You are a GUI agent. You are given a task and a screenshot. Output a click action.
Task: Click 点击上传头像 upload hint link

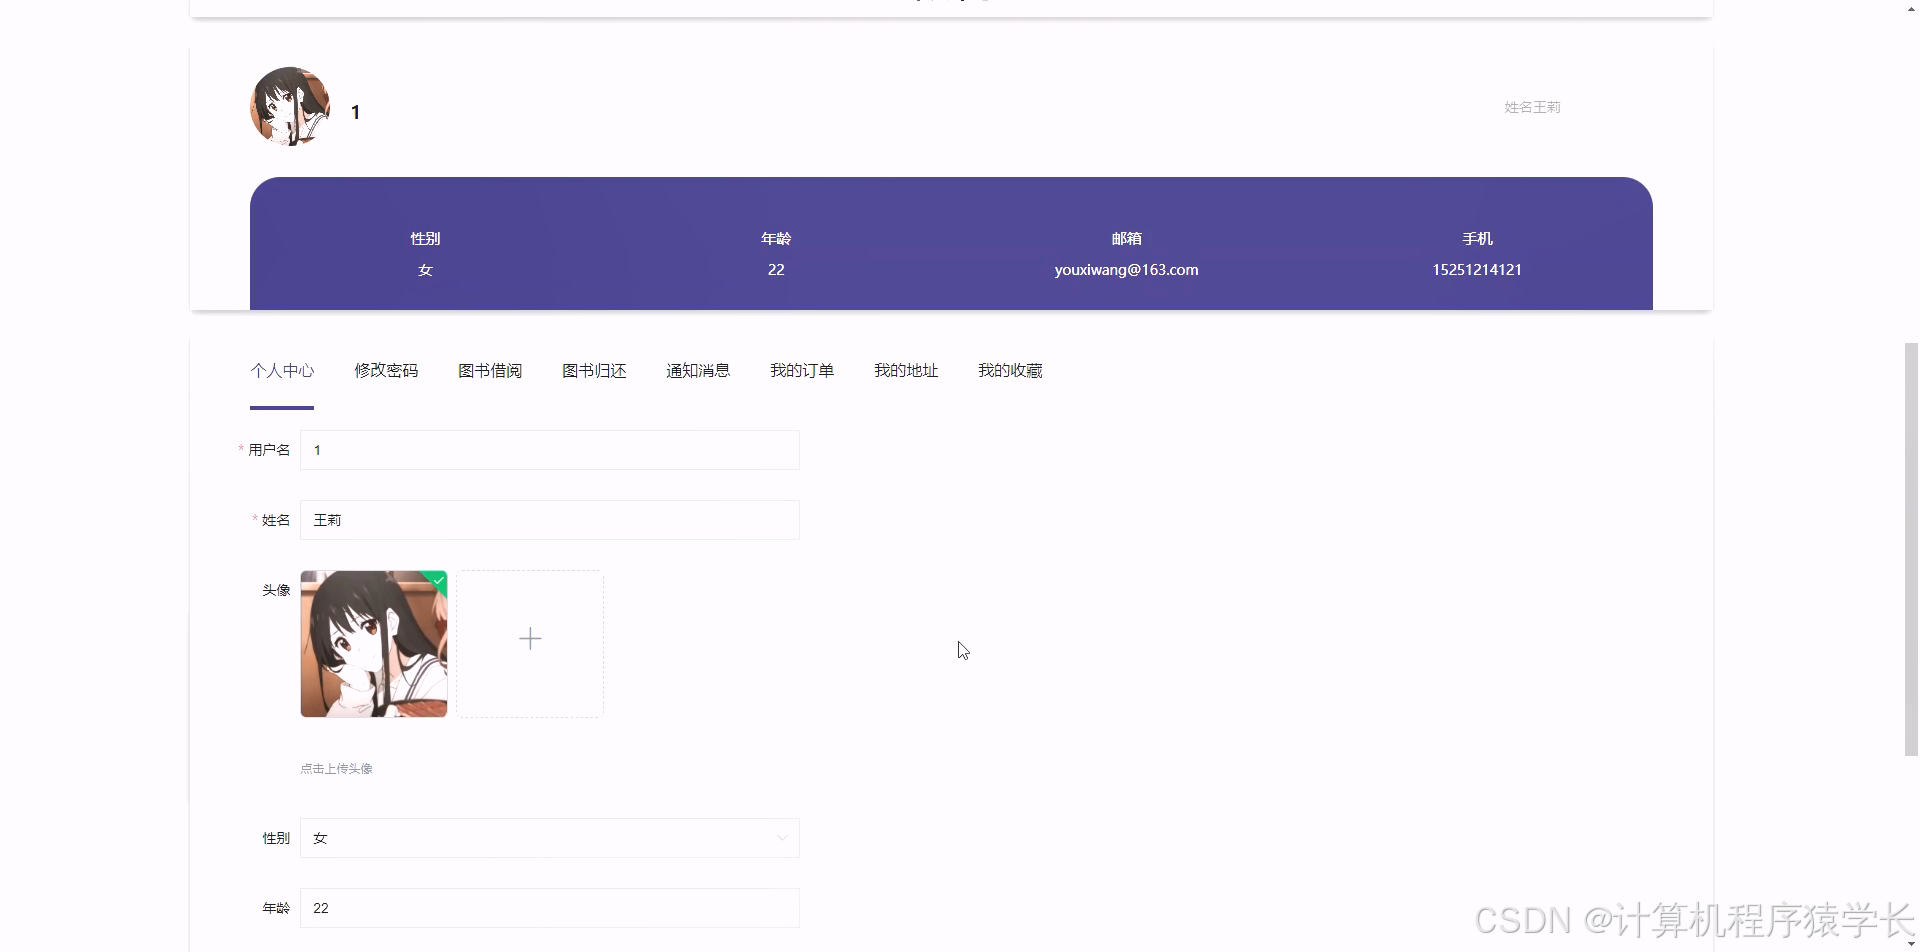[x=335, y=768]
